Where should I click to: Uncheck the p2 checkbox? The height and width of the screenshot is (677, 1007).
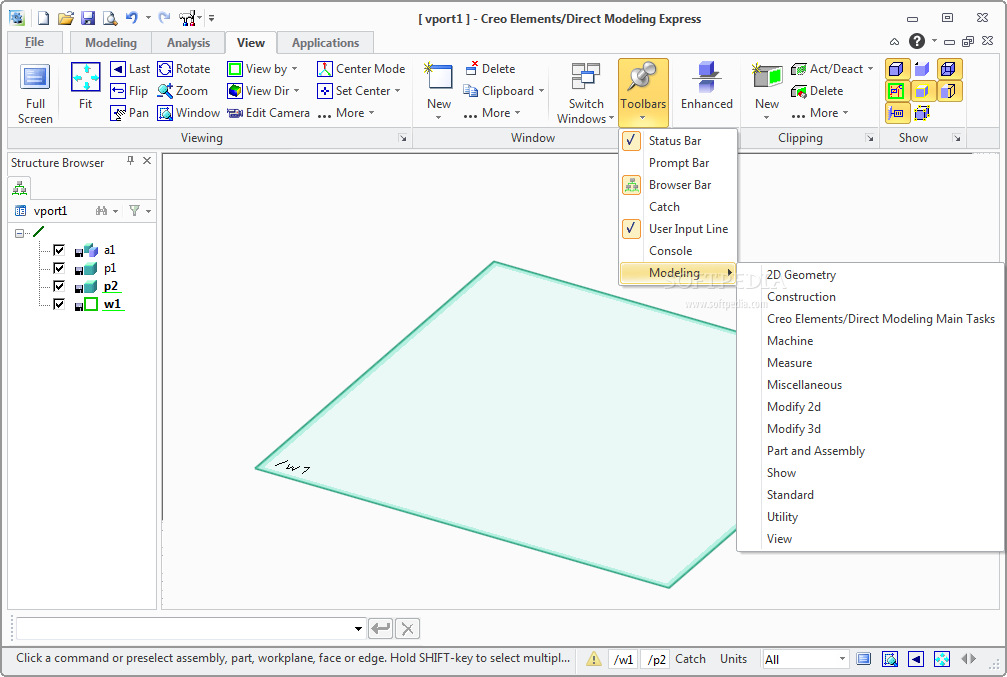(x=59, y=286)
